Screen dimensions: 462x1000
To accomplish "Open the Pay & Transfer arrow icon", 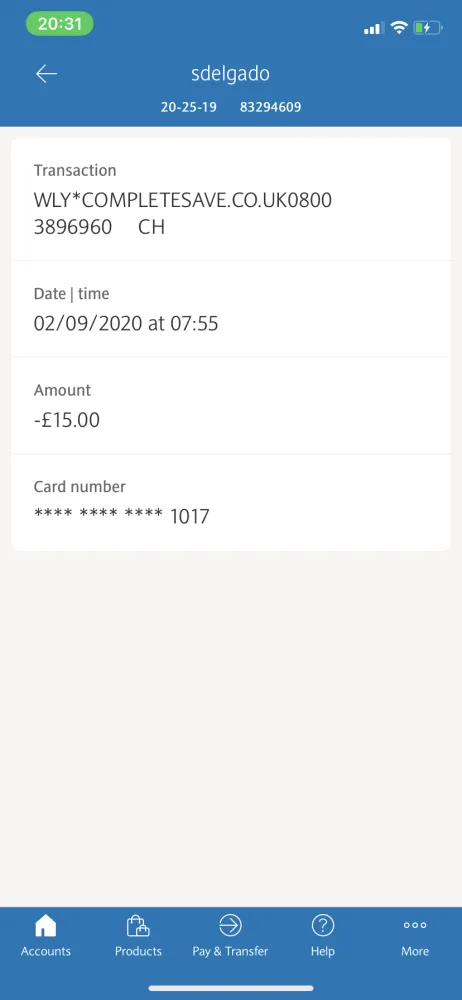I will pyautogui.click(x=230, y=925).
